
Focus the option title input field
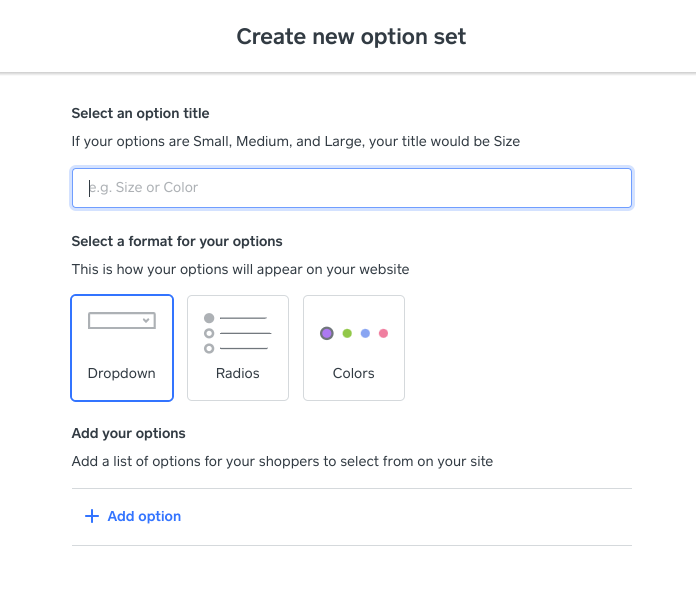tap(352, 188)
